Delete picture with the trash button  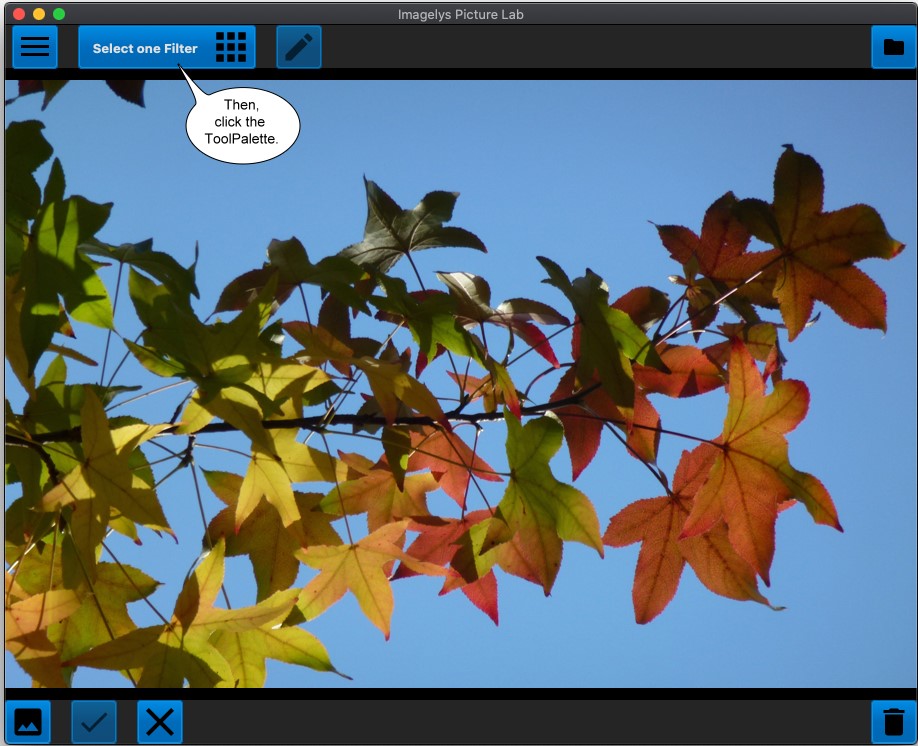893,722
